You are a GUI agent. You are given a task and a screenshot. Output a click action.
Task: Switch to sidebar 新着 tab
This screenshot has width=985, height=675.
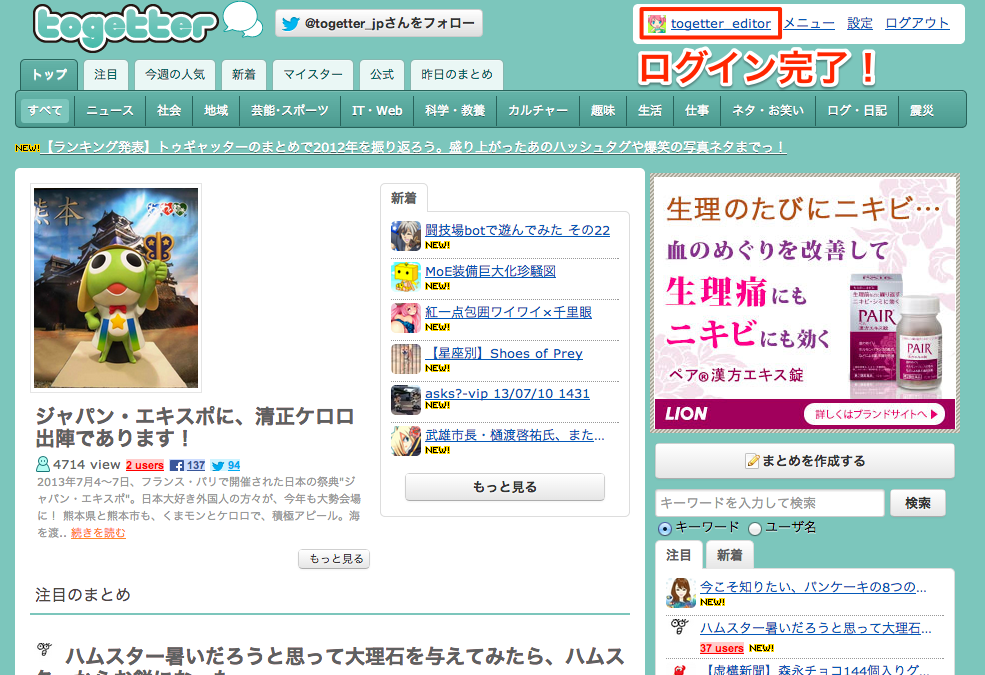pyautogui.click(x=729, y=555)
